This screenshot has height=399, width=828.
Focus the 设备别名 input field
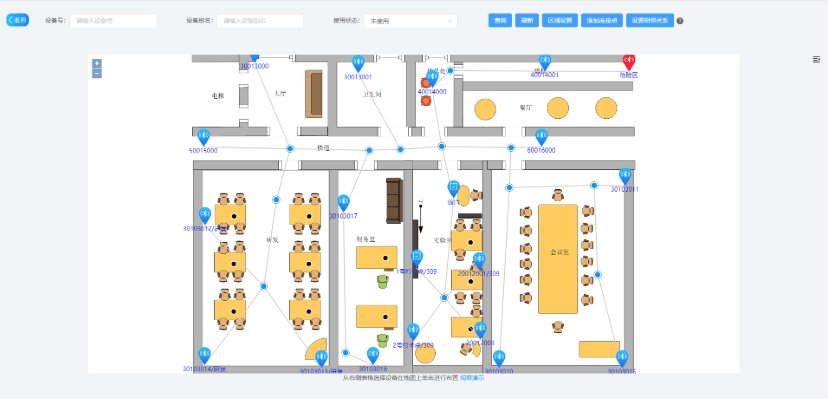pyautogui.click(x=260, y=21)
